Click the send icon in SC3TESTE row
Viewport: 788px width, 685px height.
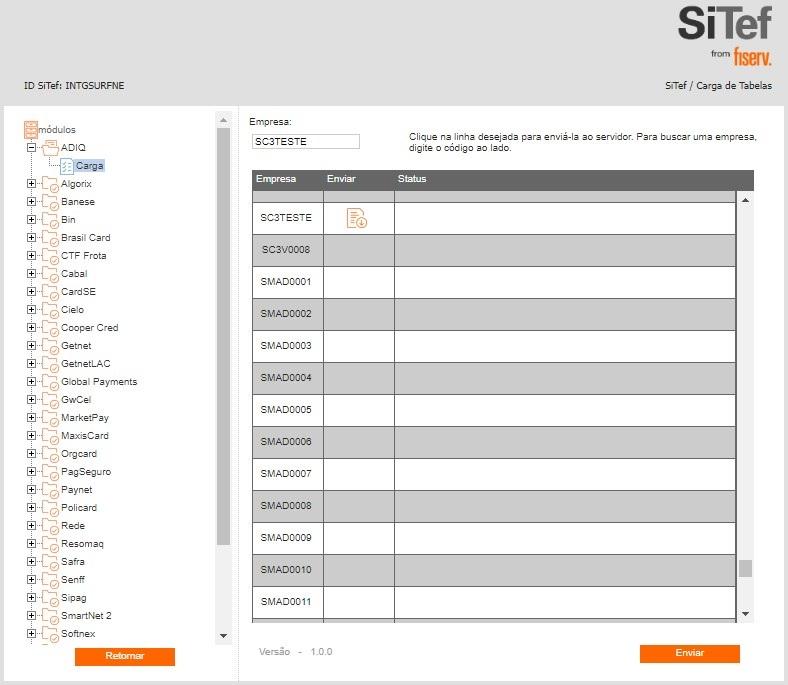click(x=357, y=218)
